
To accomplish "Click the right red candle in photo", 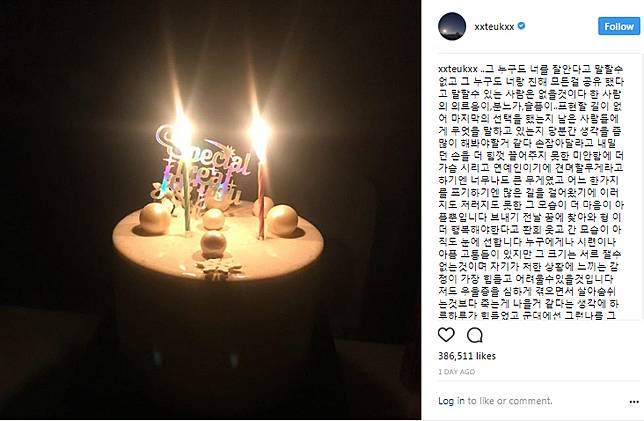I will point(261,199).
